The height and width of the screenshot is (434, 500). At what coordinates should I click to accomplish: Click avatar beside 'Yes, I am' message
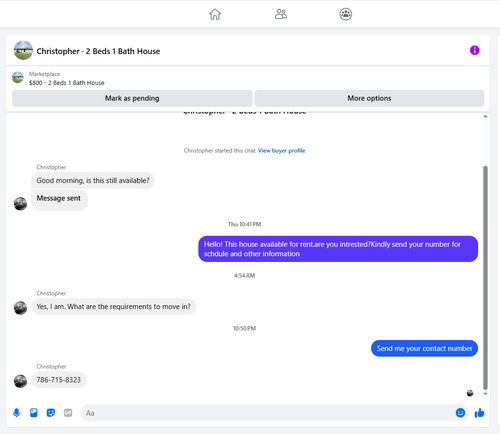click(x=20, y=308)
